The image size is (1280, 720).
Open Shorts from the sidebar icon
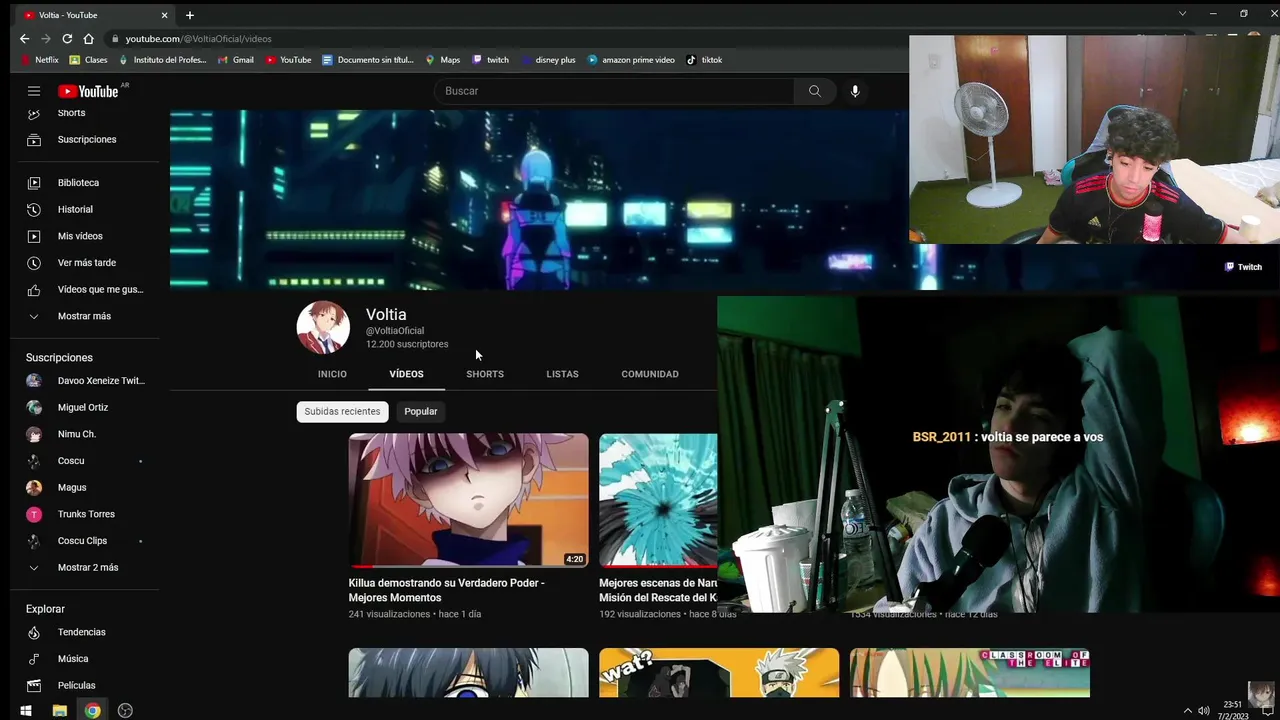[x=34, y=113]
